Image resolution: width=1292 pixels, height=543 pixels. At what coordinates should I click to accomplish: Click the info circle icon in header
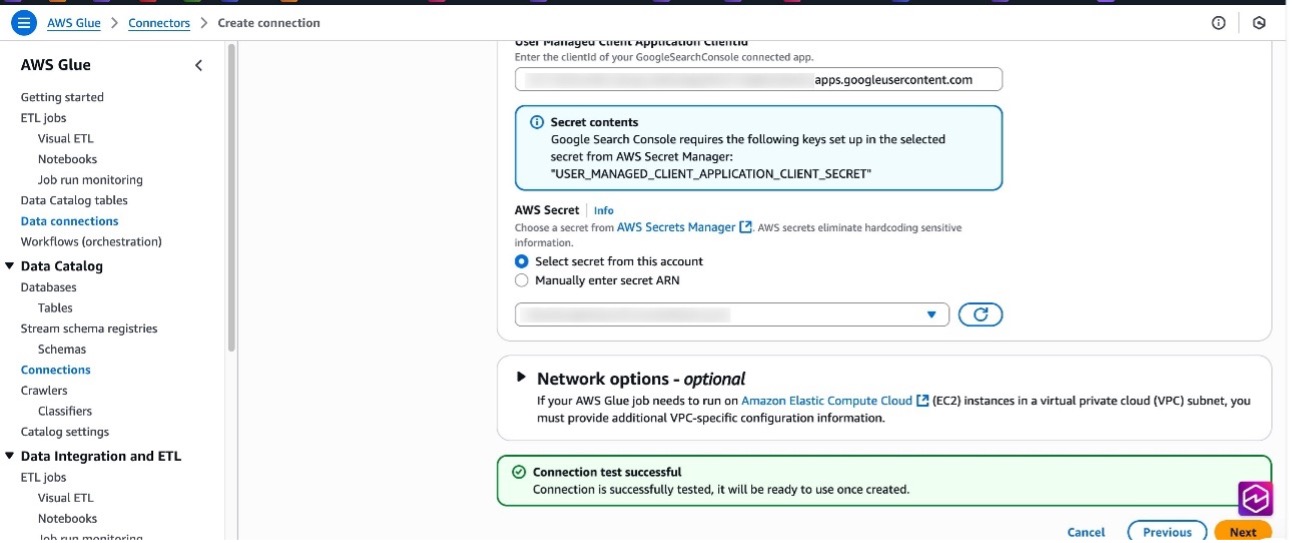click(x=1218, y=23)
